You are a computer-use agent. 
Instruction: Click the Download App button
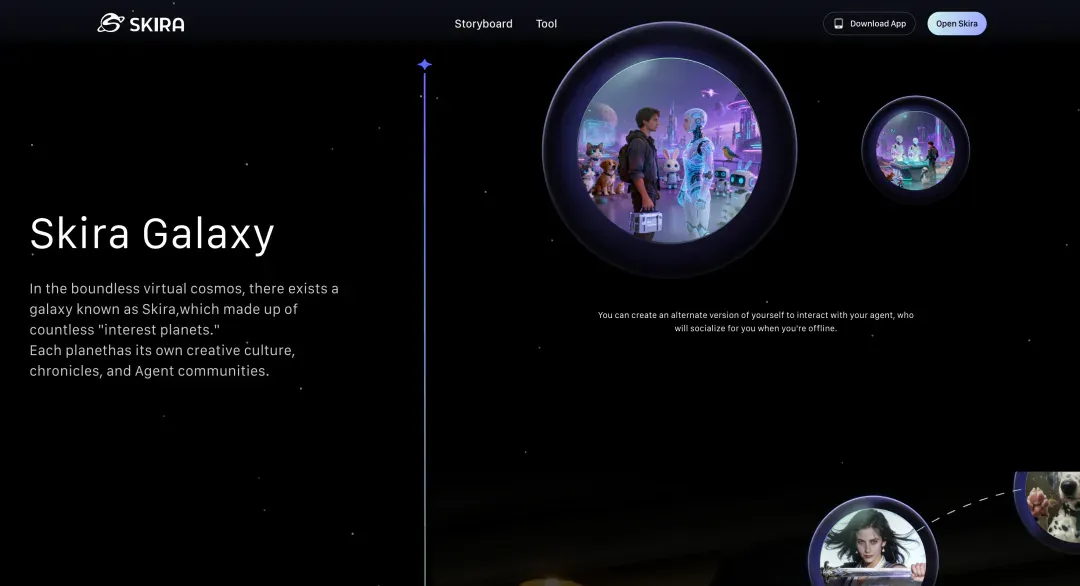click(869, 23)
